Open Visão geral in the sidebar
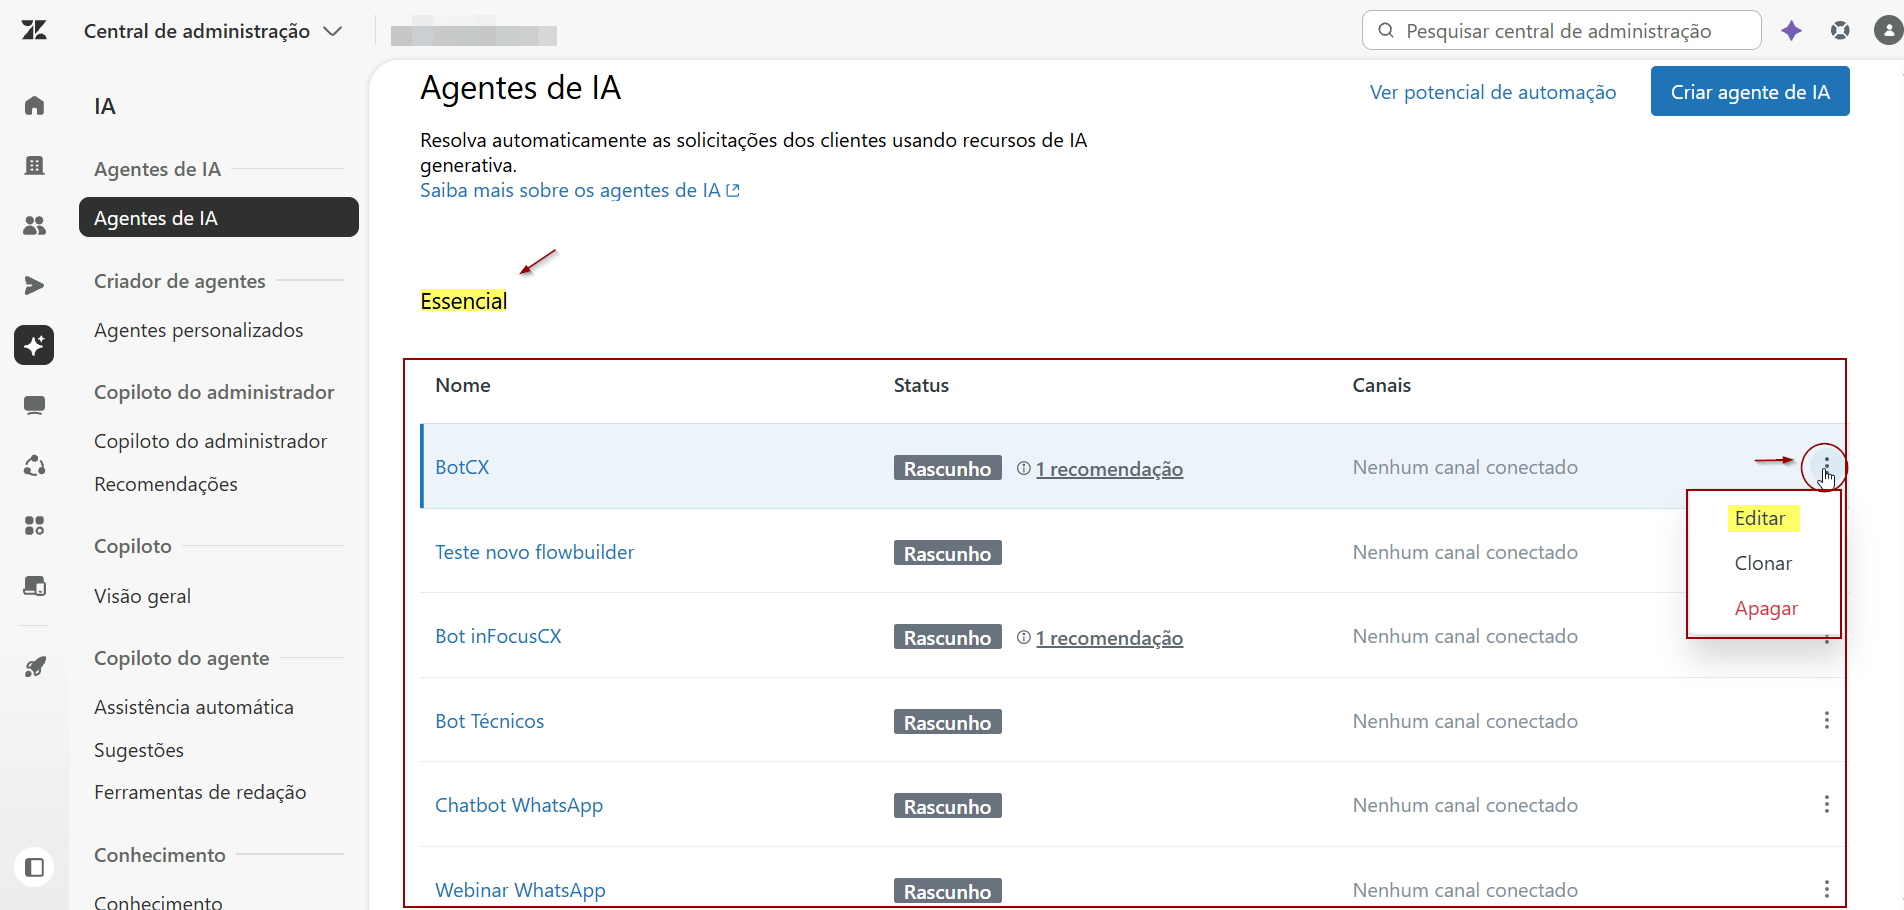 click(142, 596)
